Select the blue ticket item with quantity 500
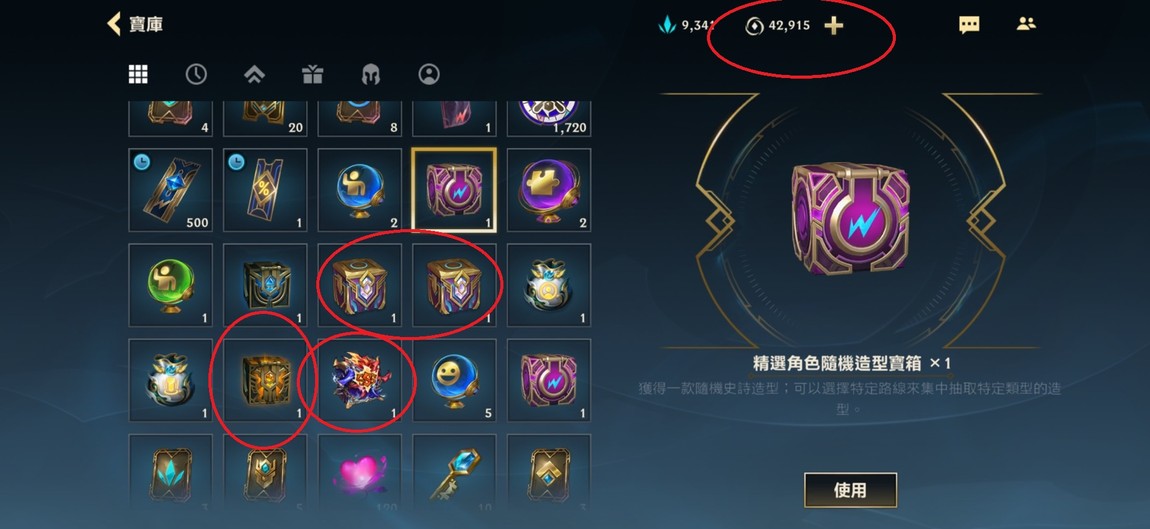Image resolution: width=1150 pixels, height=529 pixels. [170, 190]
